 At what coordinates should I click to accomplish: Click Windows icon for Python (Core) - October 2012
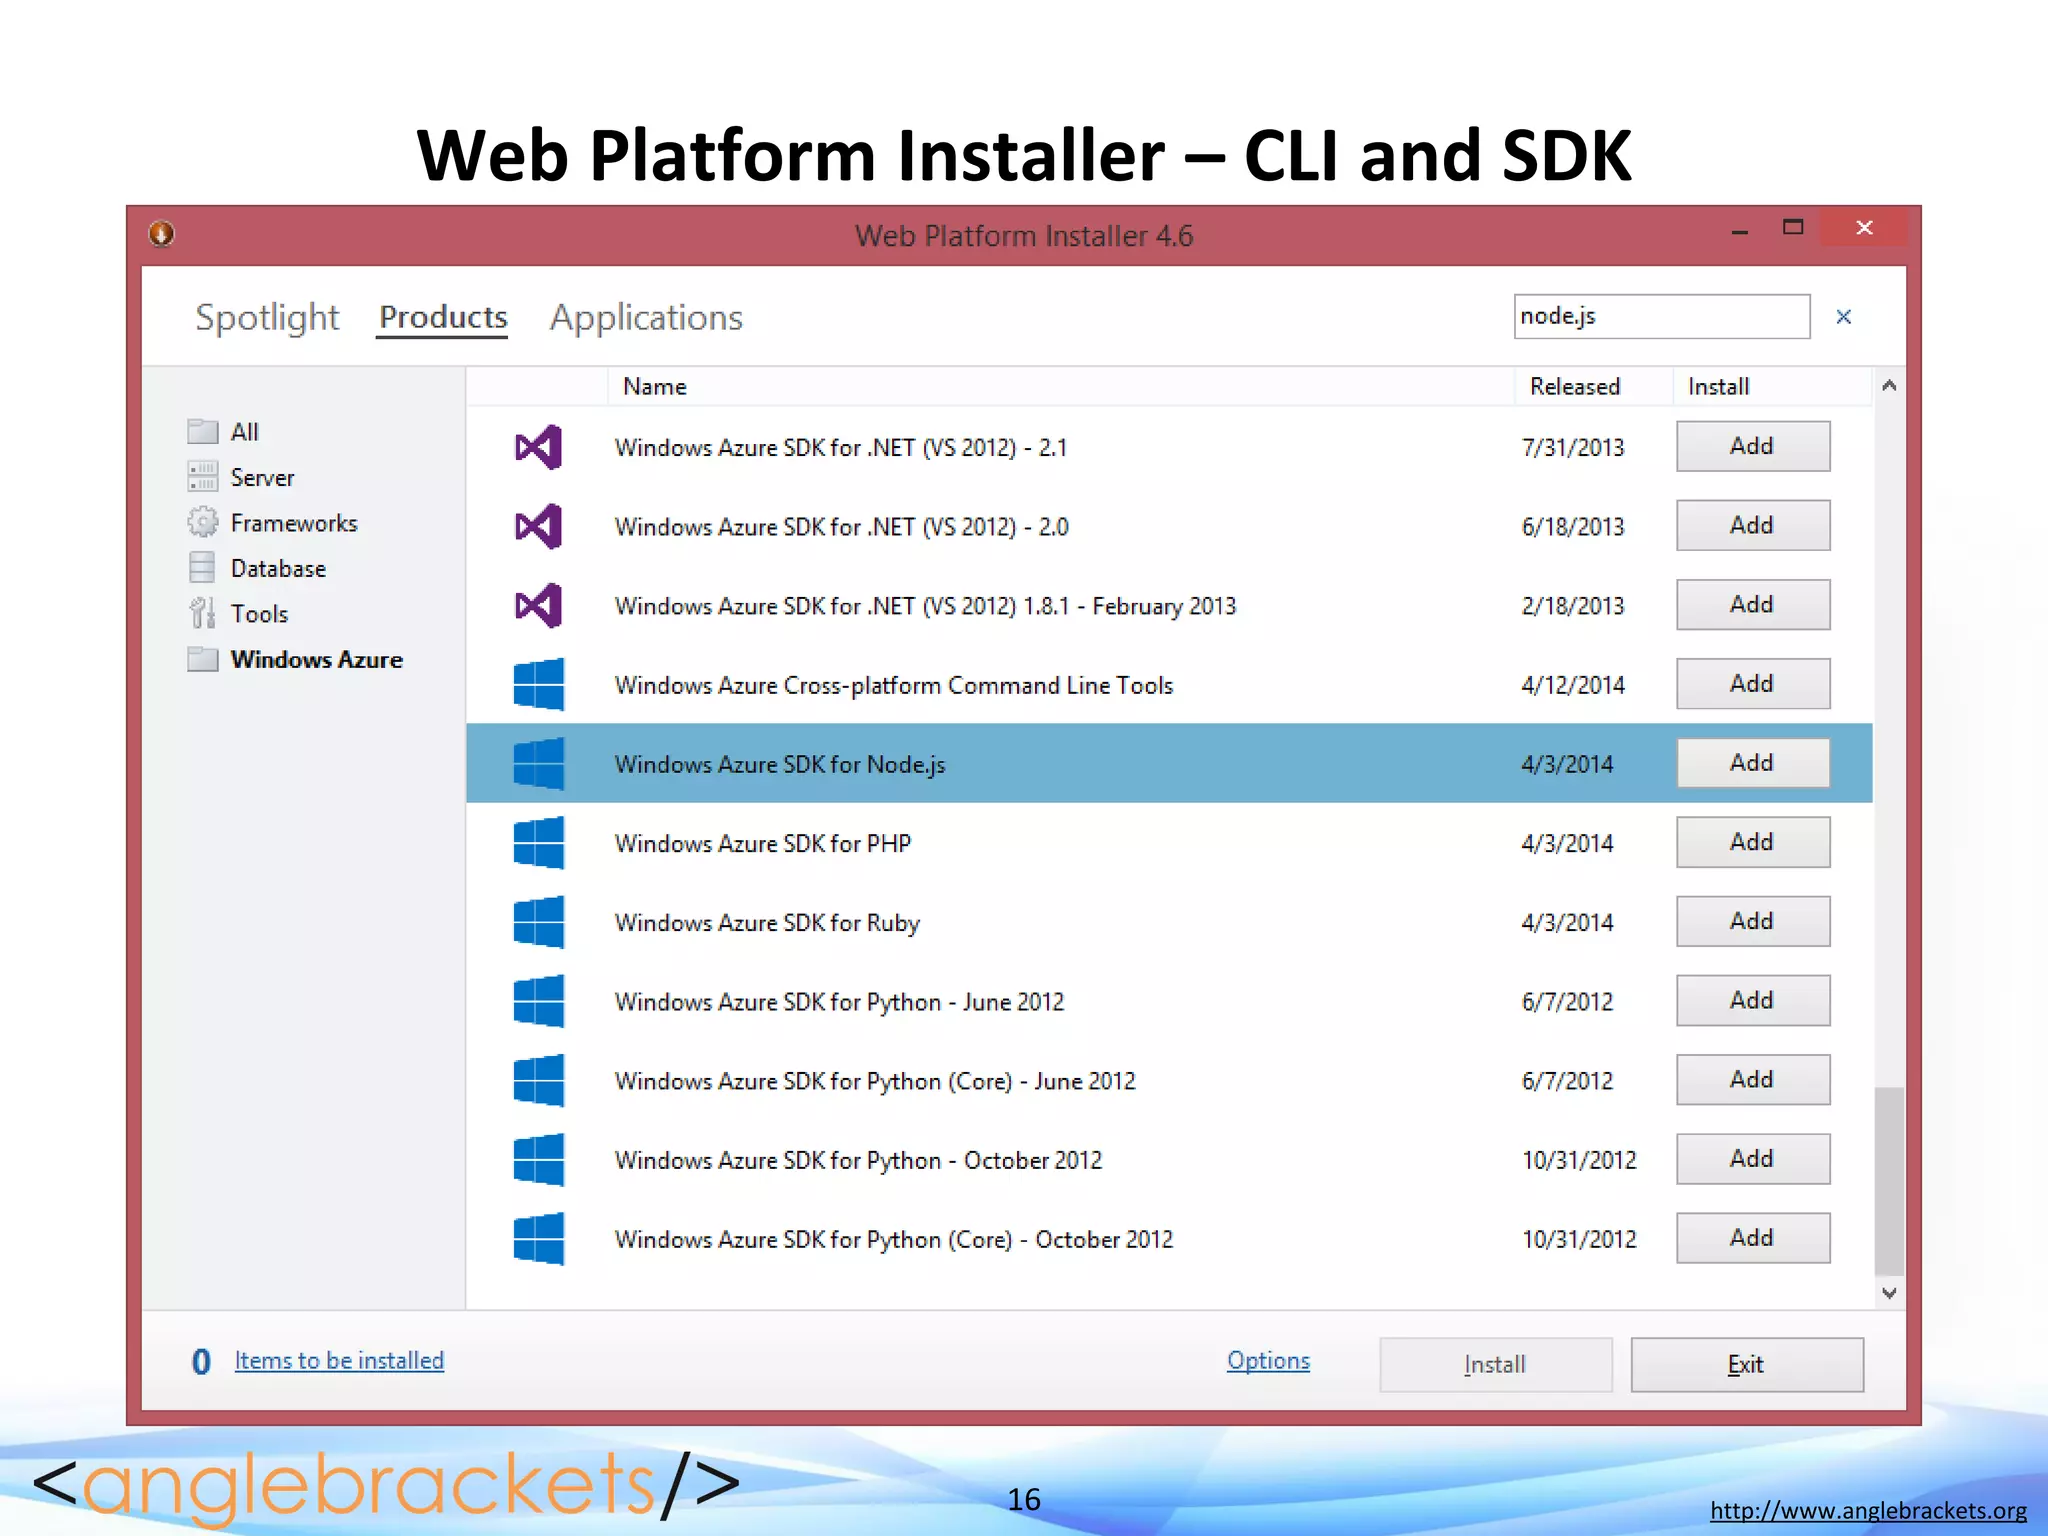pos(538,1238)
